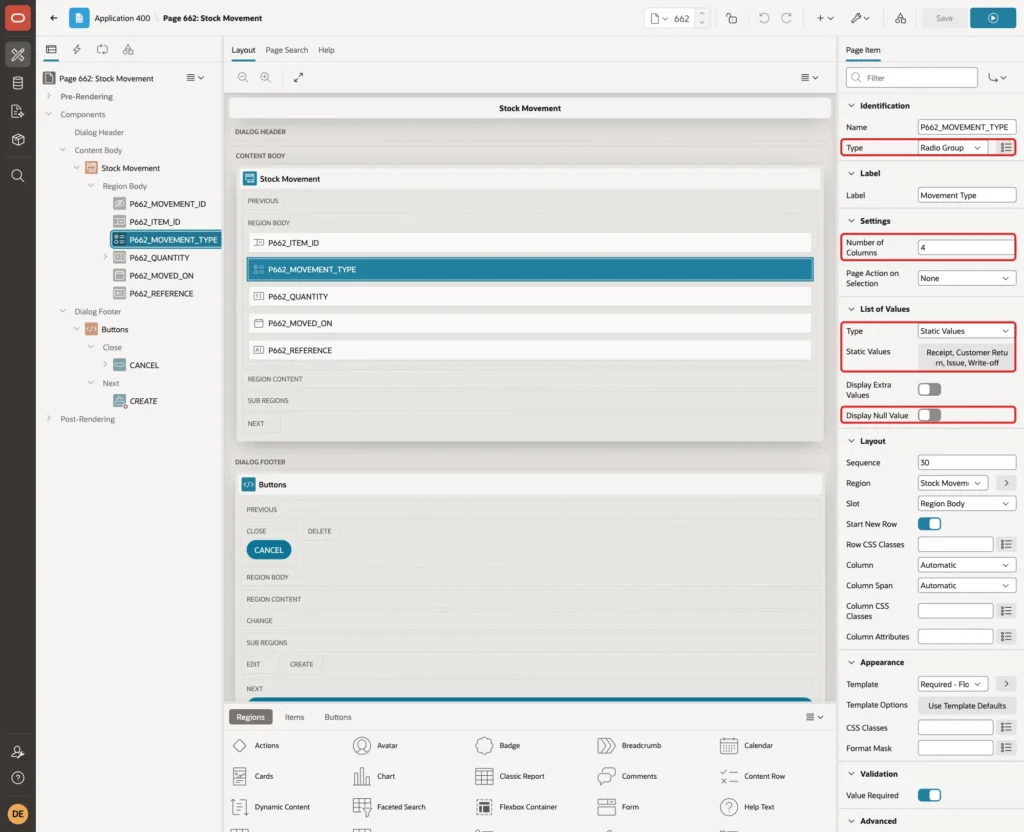
Task: Switch to the Processing tab icon
Action: [x=103, y=50]
